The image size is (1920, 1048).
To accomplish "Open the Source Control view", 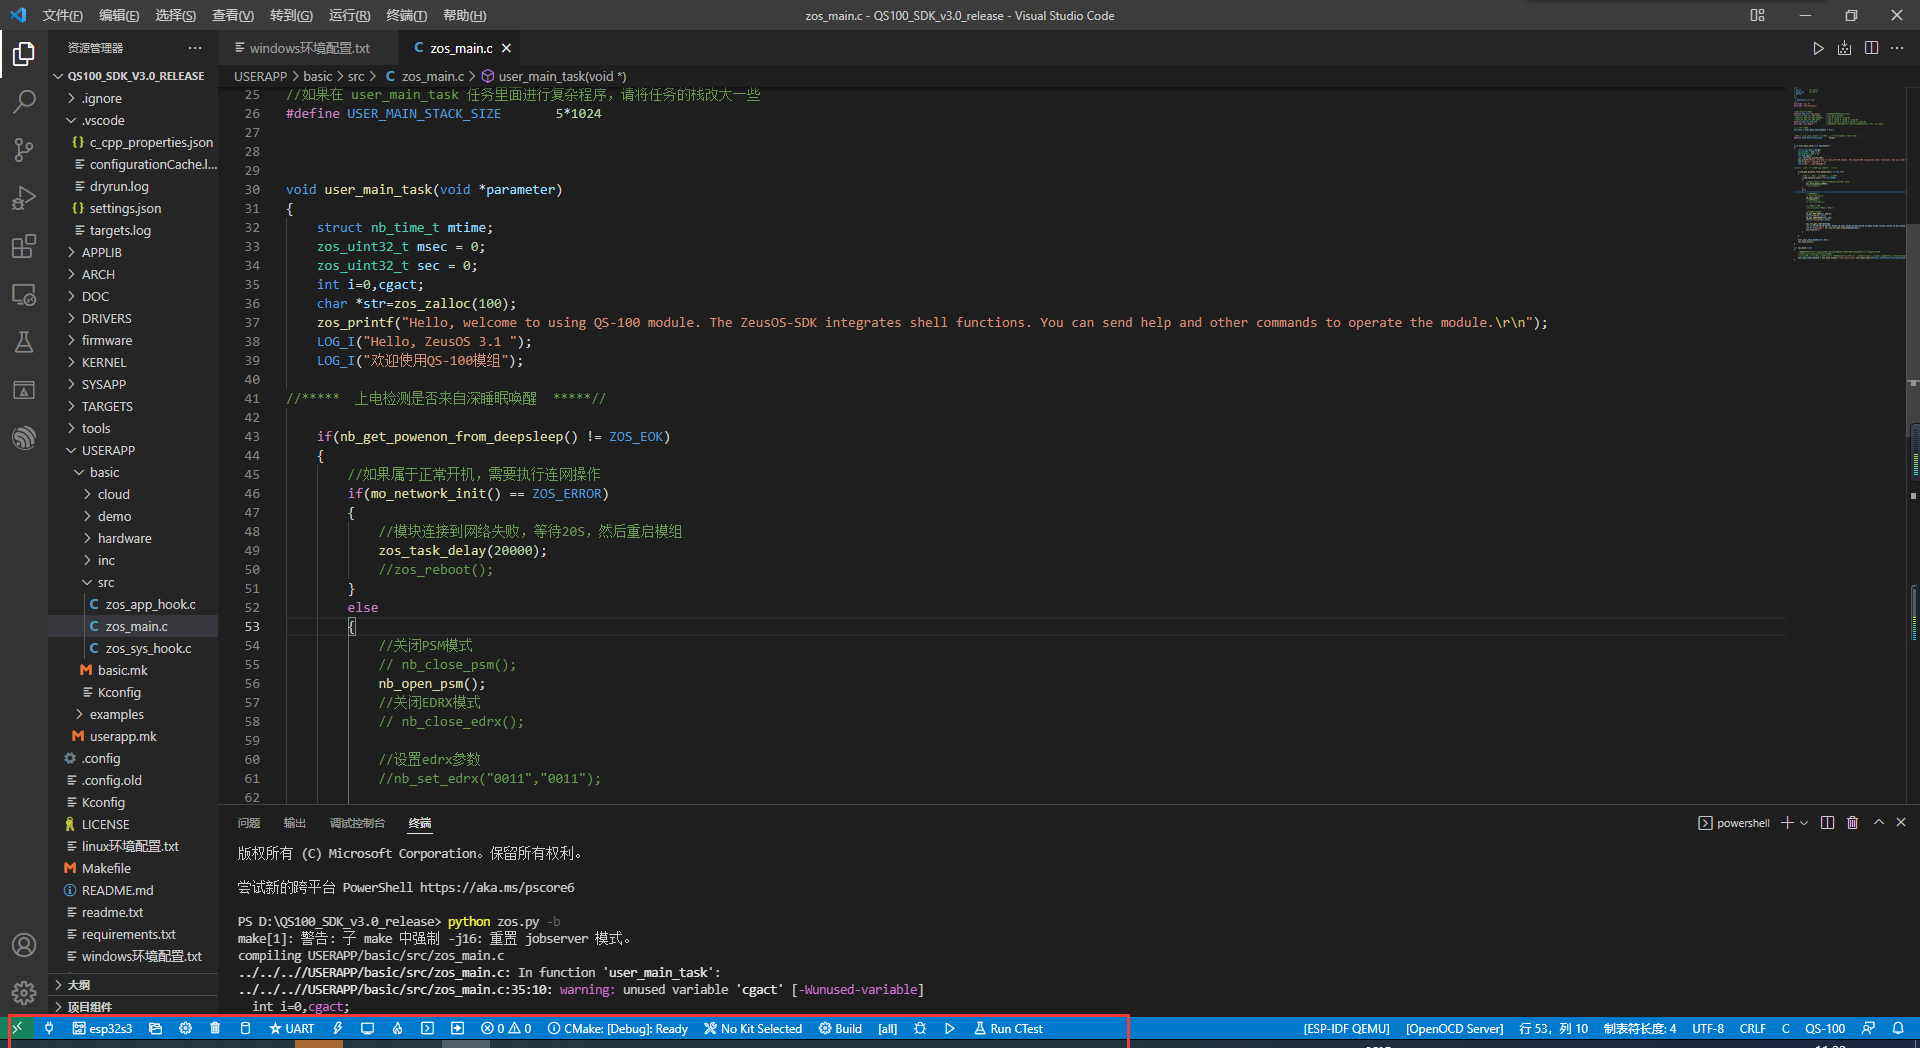I will coord(24,149).
